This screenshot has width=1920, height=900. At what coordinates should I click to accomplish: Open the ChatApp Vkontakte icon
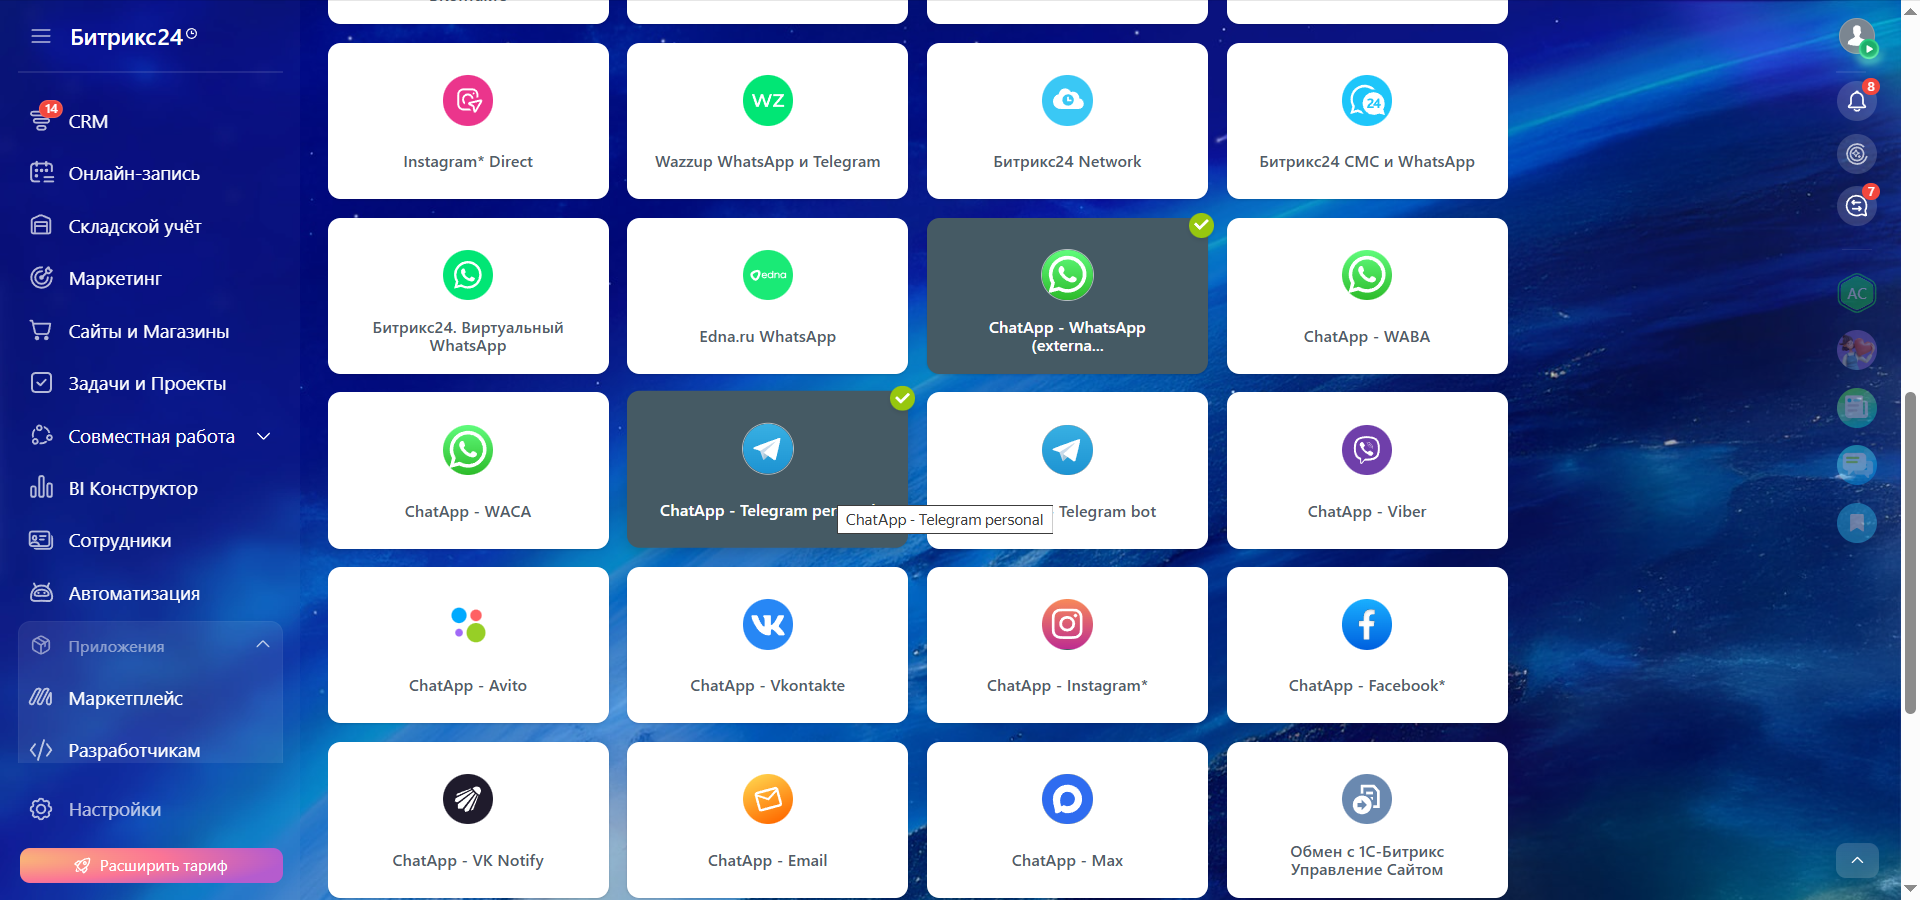click(x=767, y=625)
